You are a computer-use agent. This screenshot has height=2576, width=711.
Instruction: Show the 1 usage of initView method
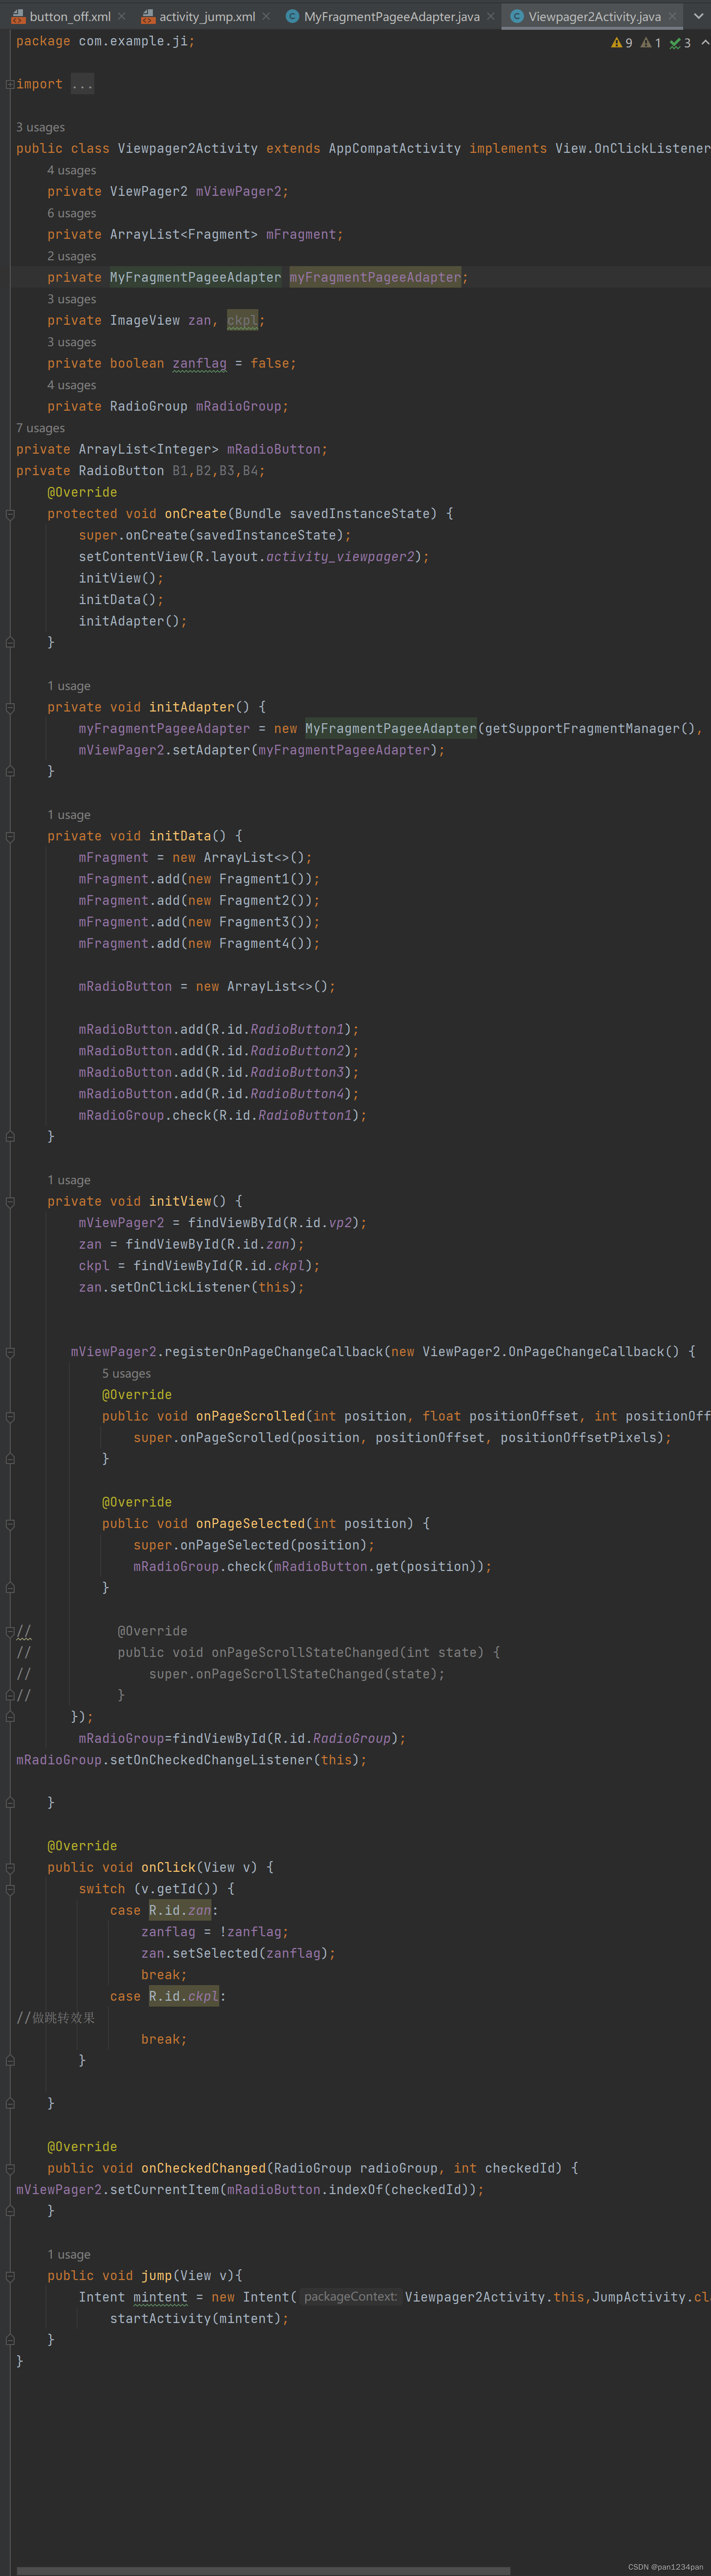point(68,1180)
